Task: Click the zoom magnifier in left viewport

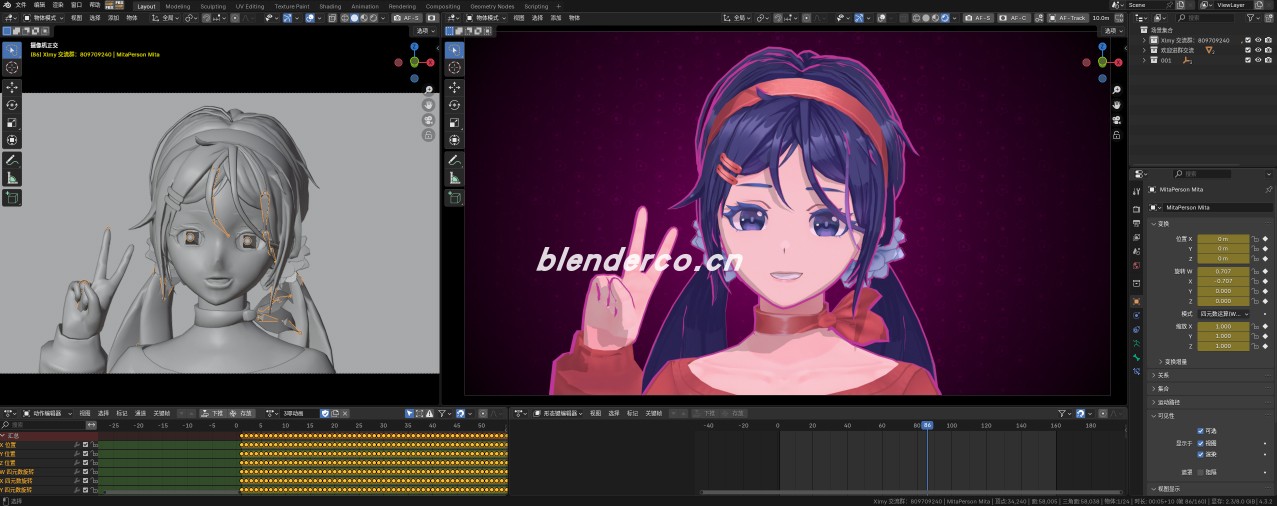Action: [x=428, y=90]
